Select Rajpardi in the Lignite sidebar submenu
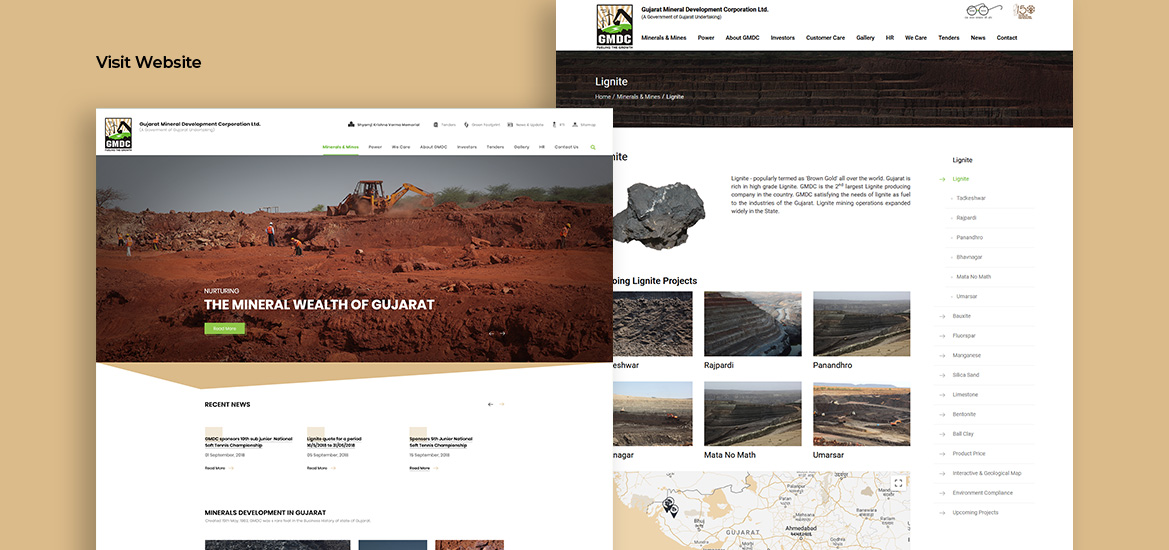The height and width of the screenshot is (550, 1169). 966,218
